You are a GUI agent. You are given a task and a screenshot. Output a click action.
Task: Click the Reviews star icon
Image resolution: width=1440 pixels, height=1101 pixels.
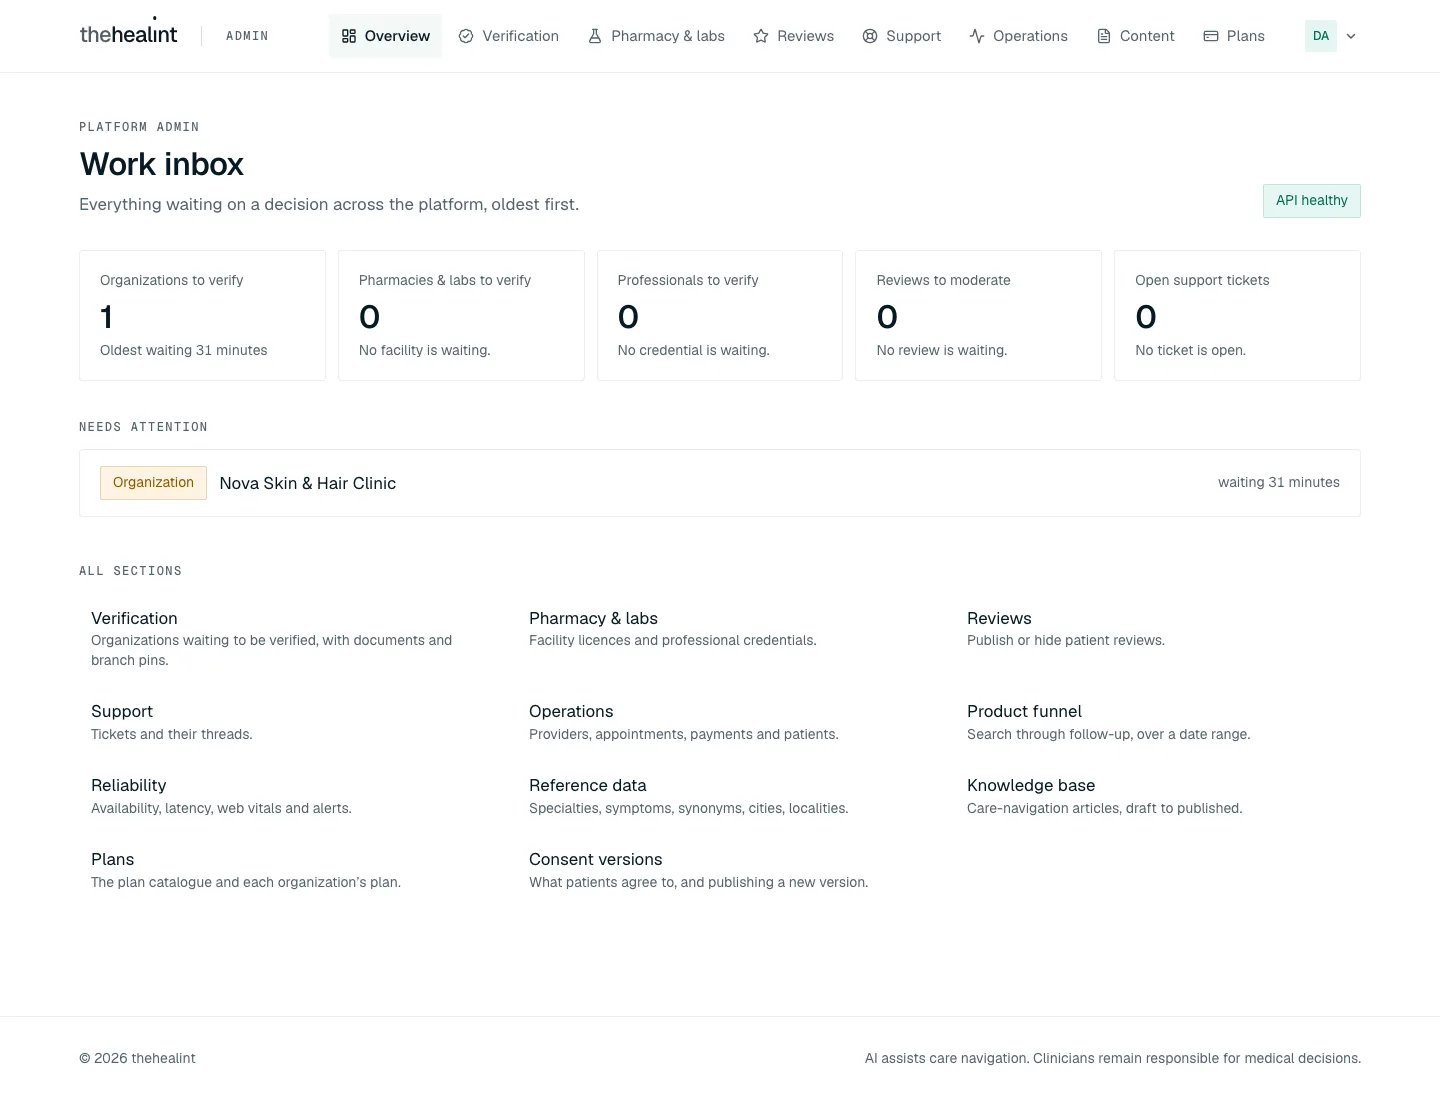(761, 36)
